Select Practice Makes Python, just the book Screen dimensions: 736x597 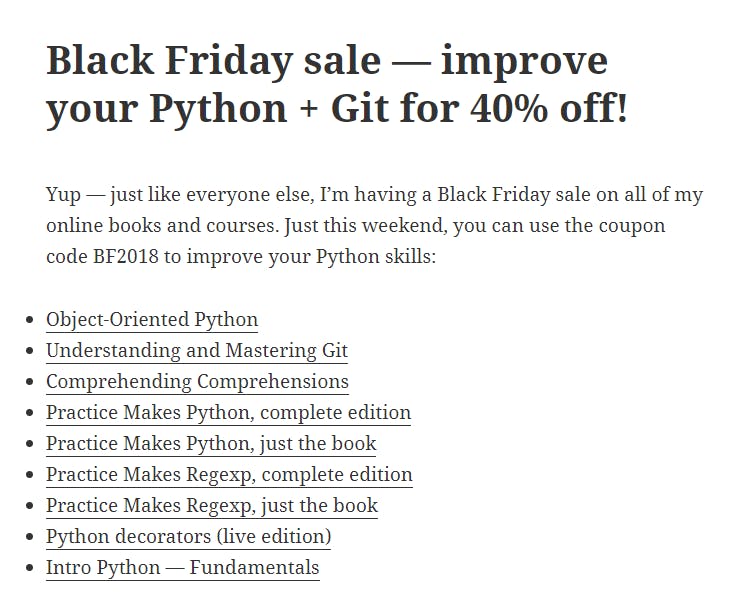[x=211, y=444]
